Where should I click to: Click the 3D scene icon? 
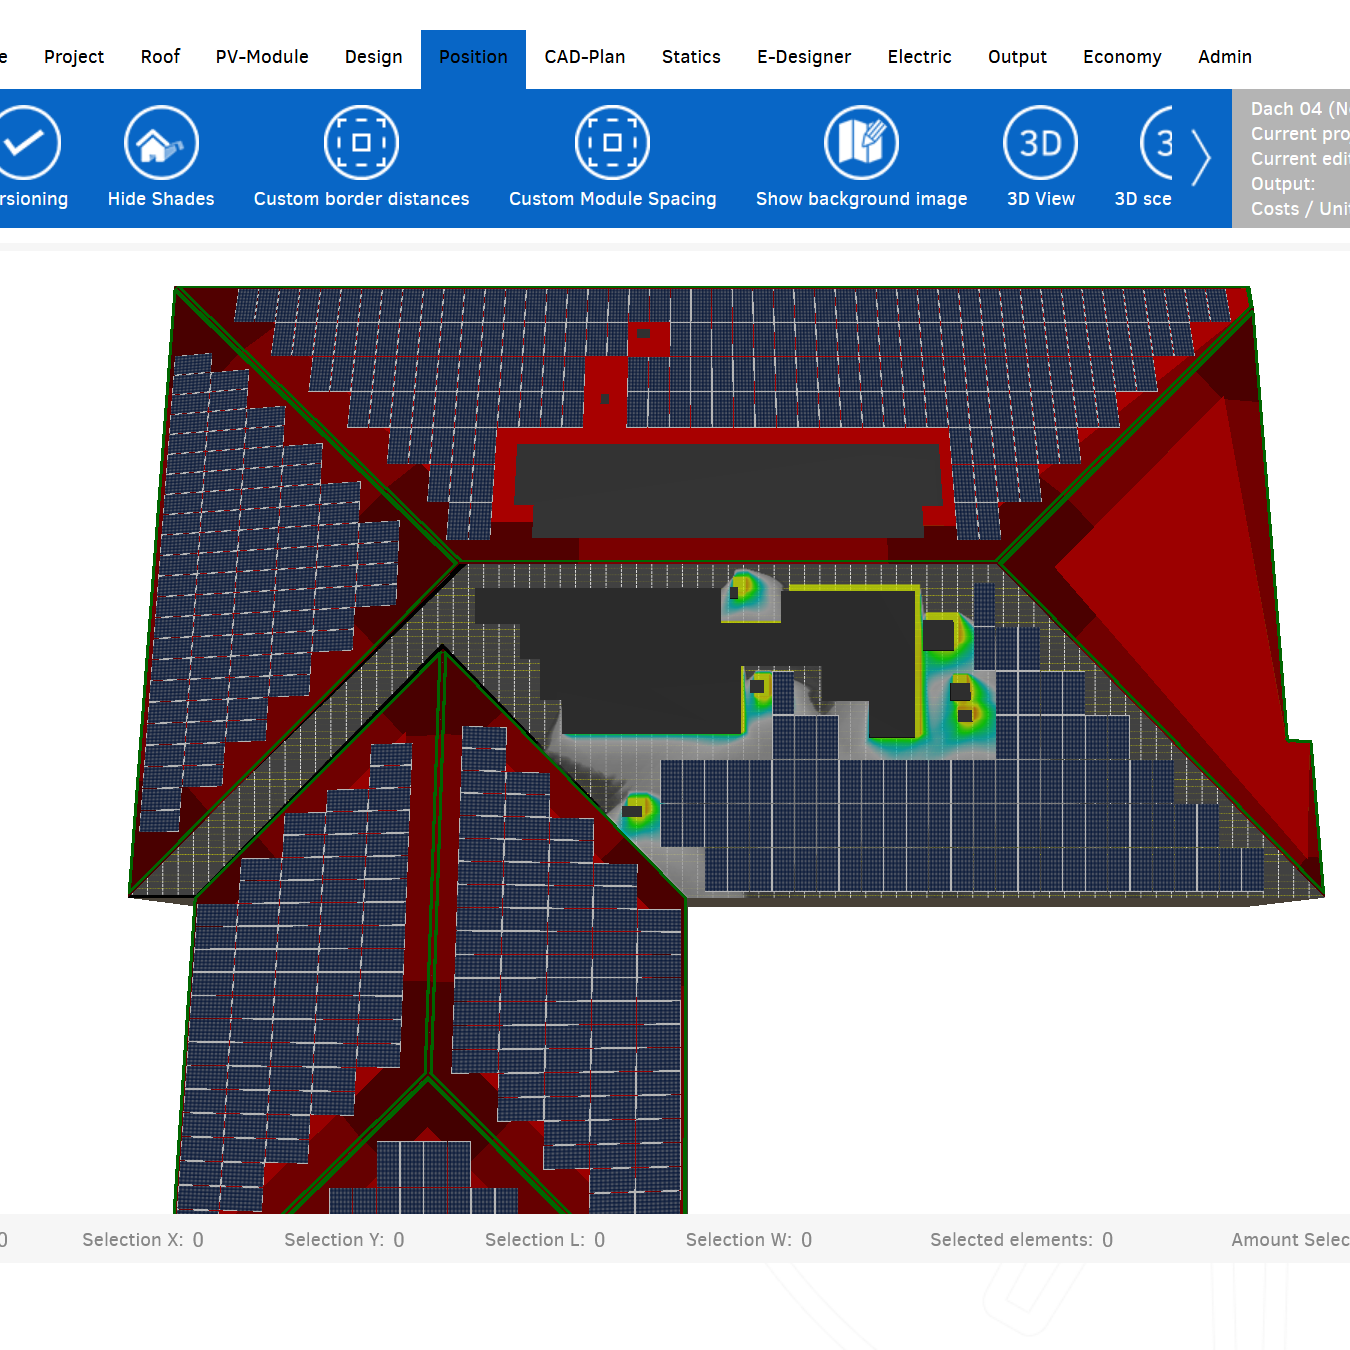(x=1157, y=144)
